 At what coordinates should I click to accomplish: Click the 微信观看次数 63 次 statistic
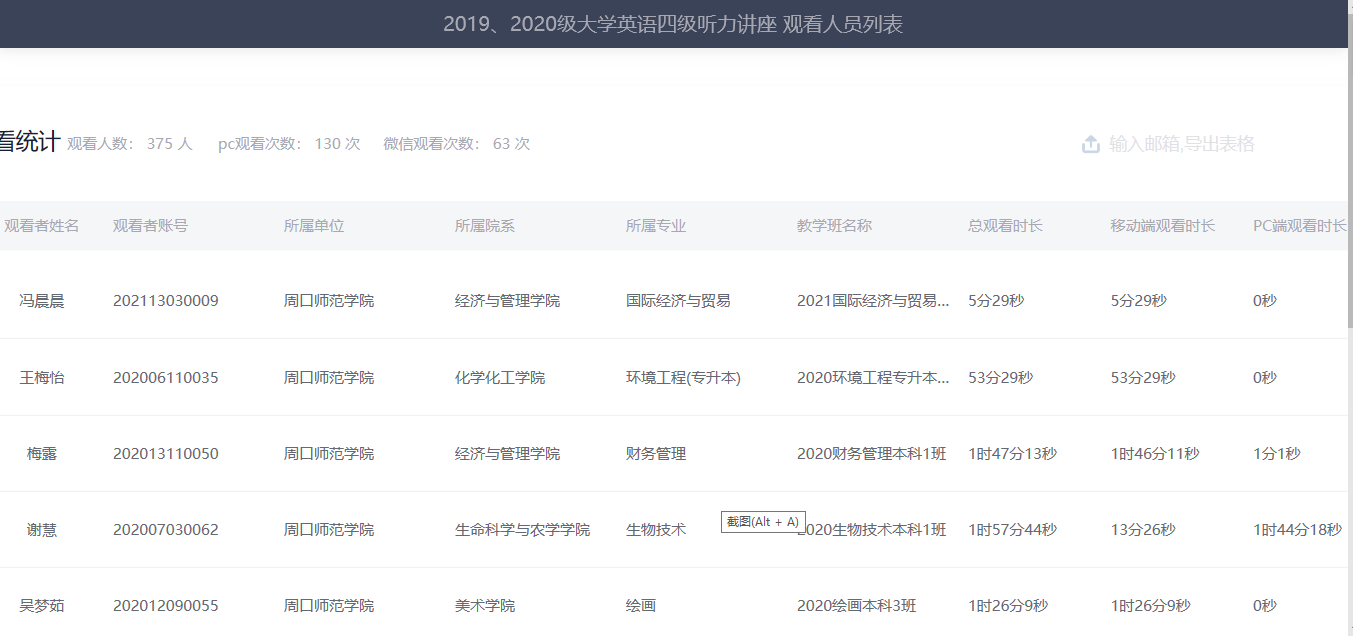pyautogui.click(x=457, y=144)
